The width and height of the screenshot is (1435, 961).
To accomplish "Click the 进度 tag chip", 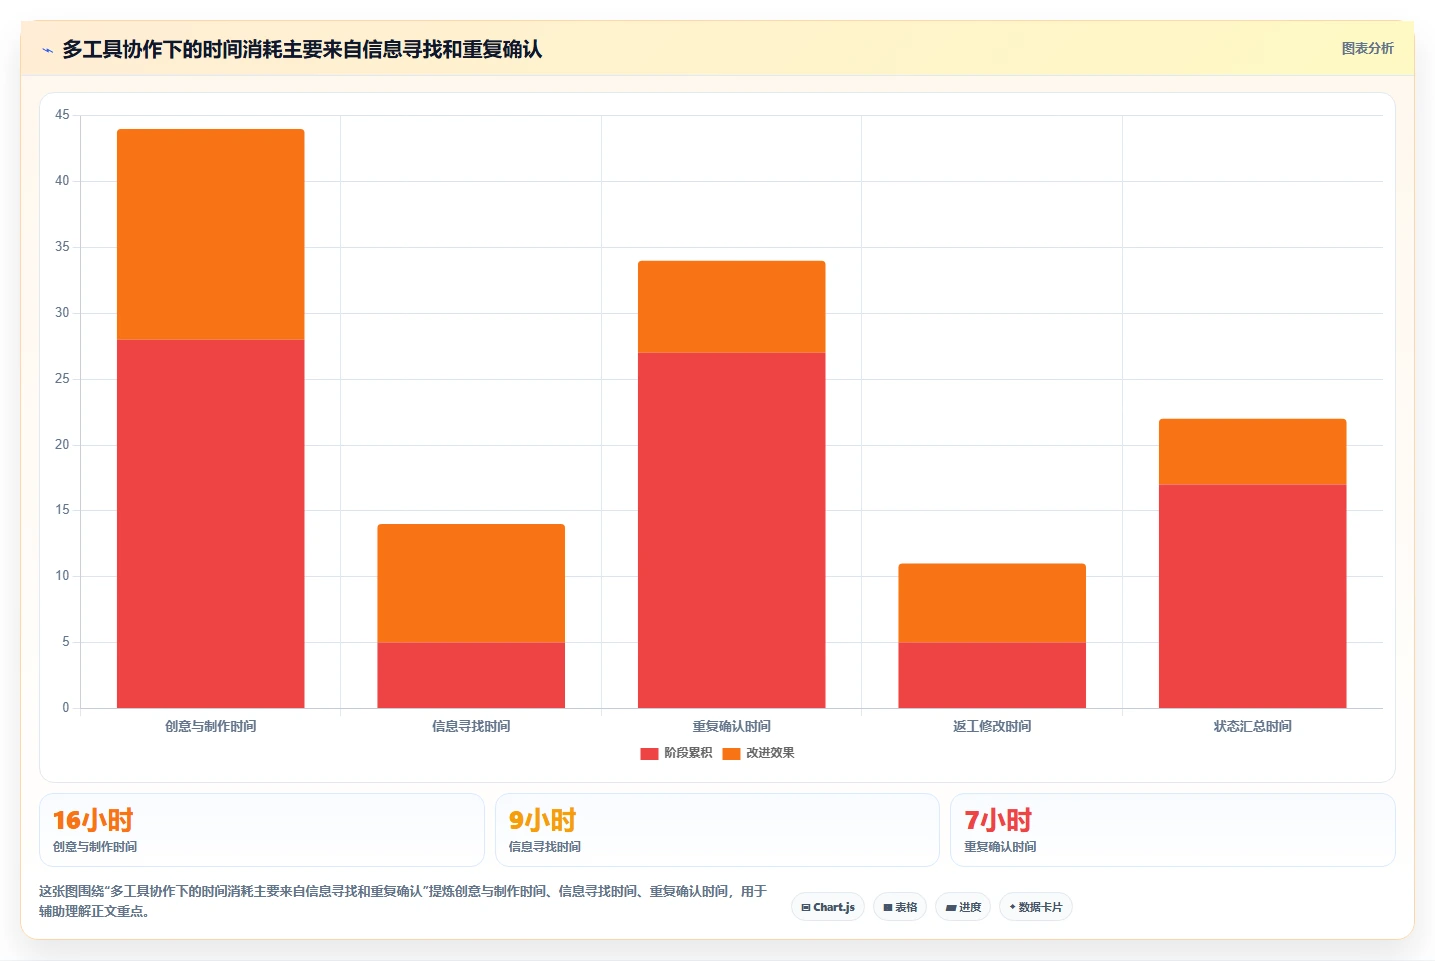I will click(963, 907).
